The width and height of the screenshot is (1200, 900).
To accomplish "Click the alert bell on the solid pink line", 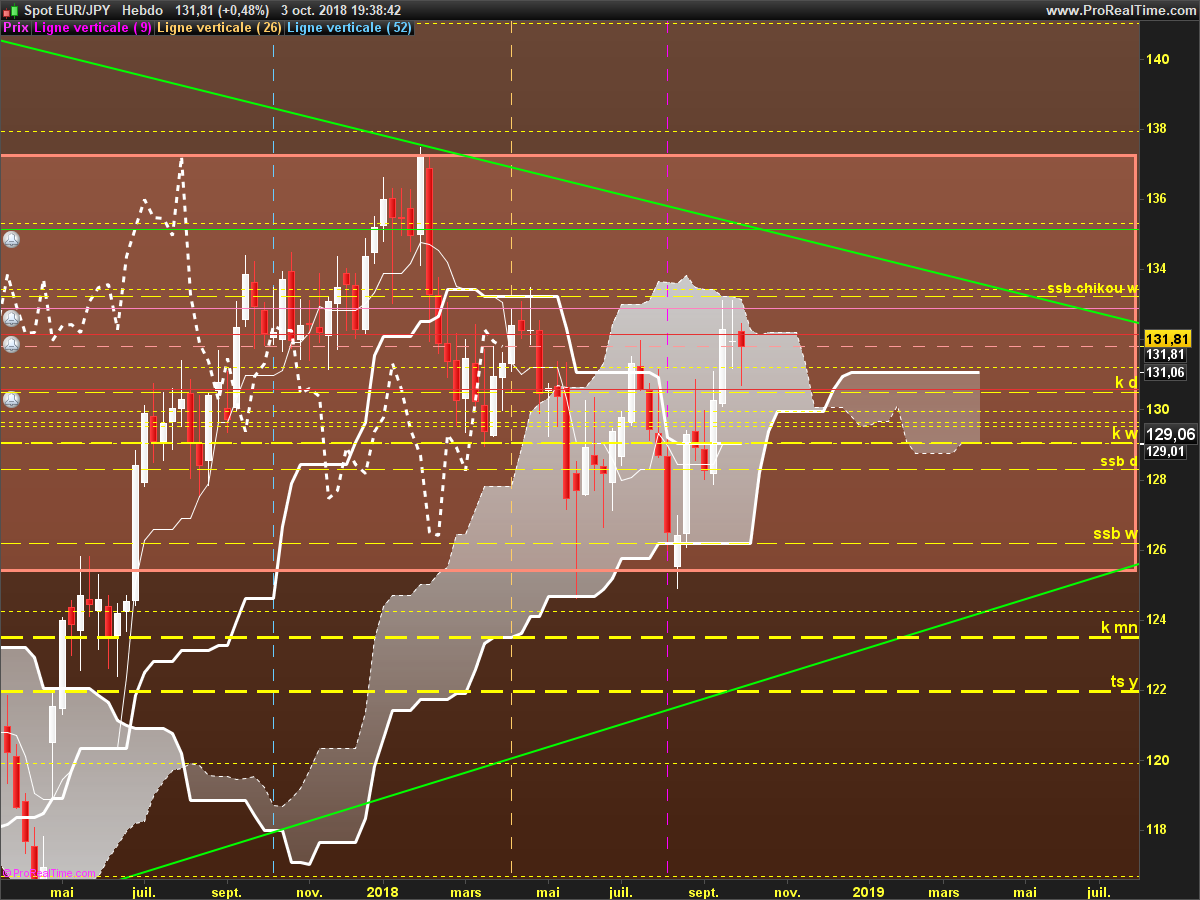I will pyautogui.click(x=11, y=319).
